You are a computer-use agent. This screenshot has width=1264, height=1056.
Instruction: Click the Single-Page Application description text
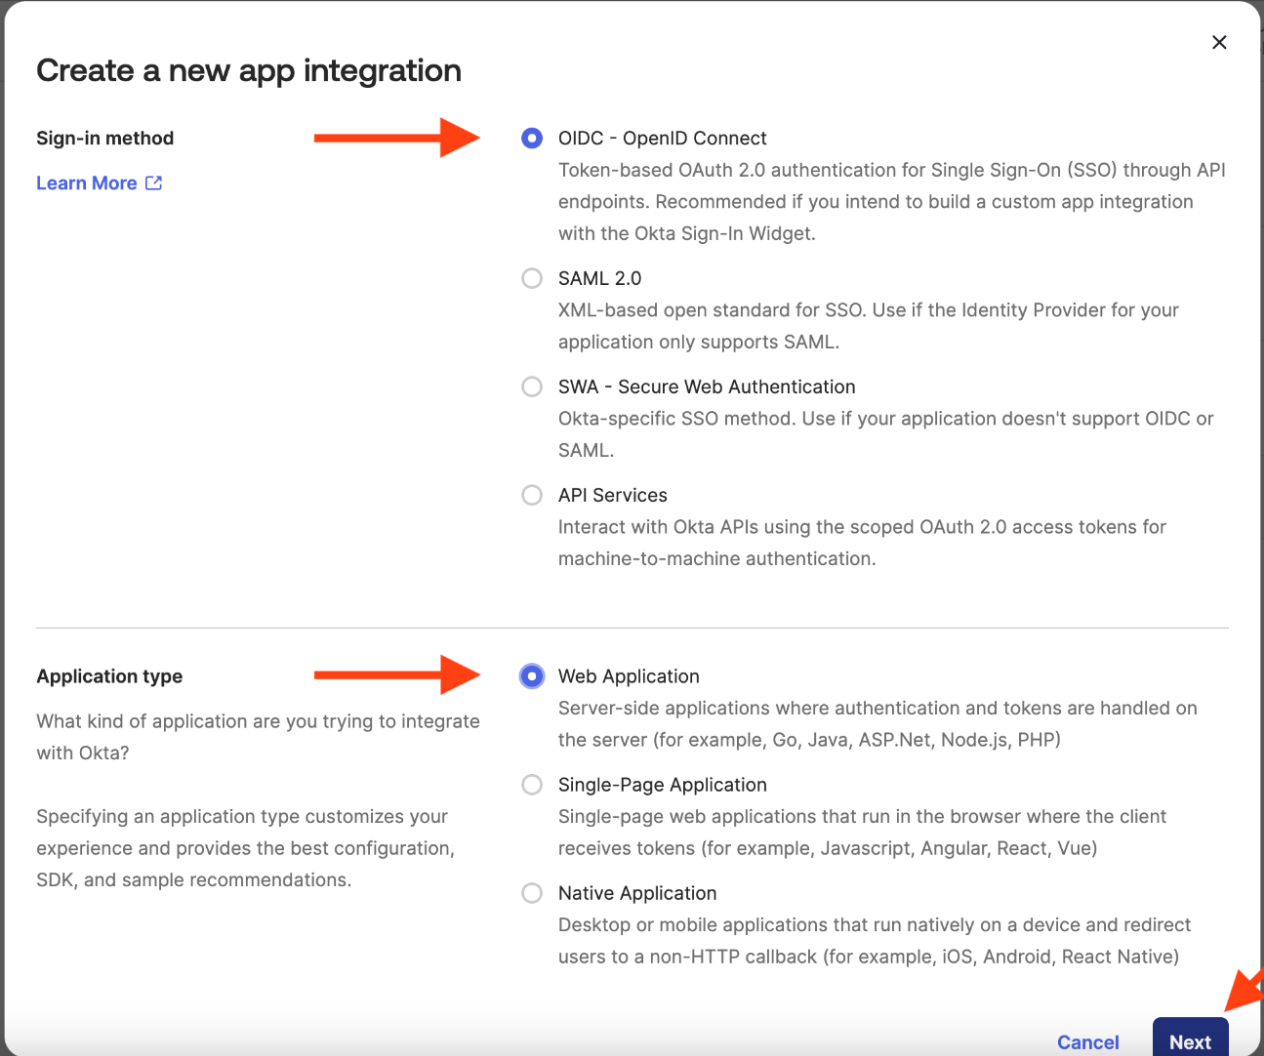tap(861, 832)
